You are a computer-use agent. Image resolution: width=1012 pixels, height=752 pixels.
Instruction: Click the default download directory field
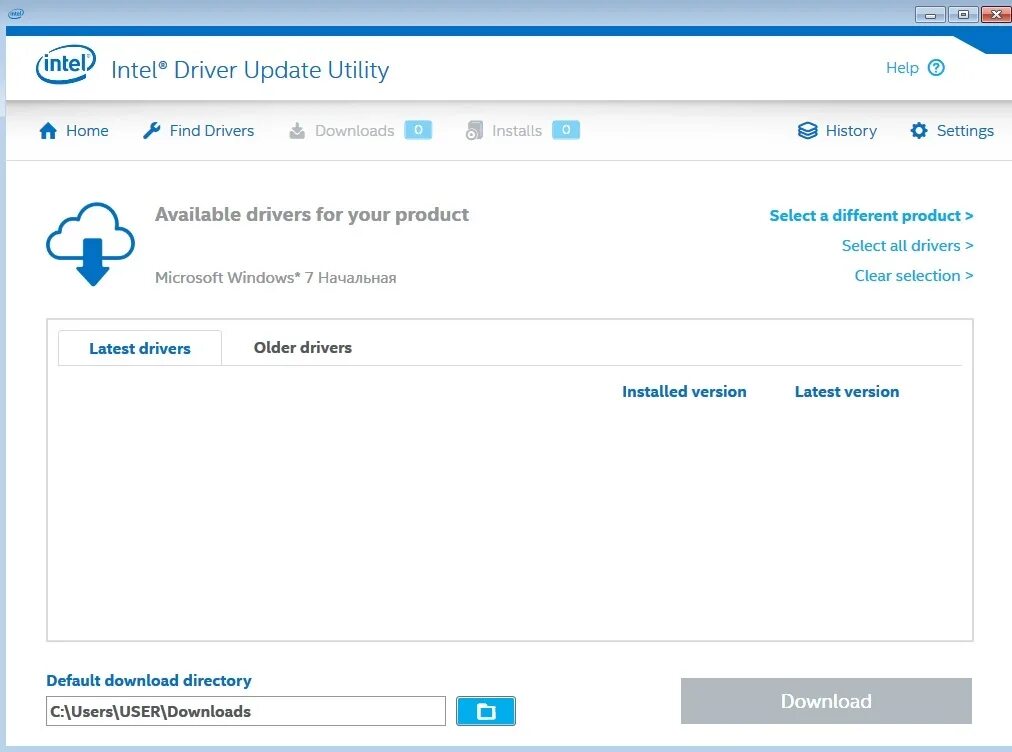coord(246,711)
